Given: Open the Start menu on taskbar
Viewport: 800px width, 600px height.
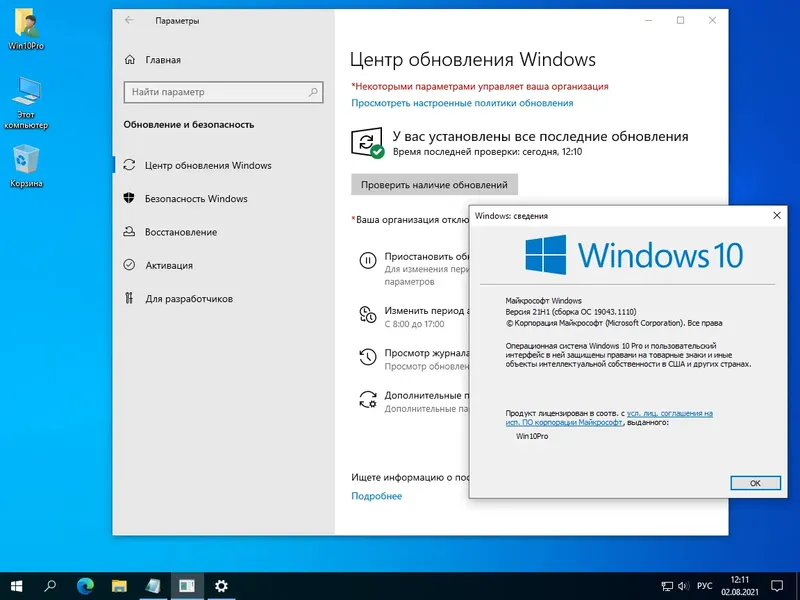Looking at the screenshot, I should (x=18, y=585).
